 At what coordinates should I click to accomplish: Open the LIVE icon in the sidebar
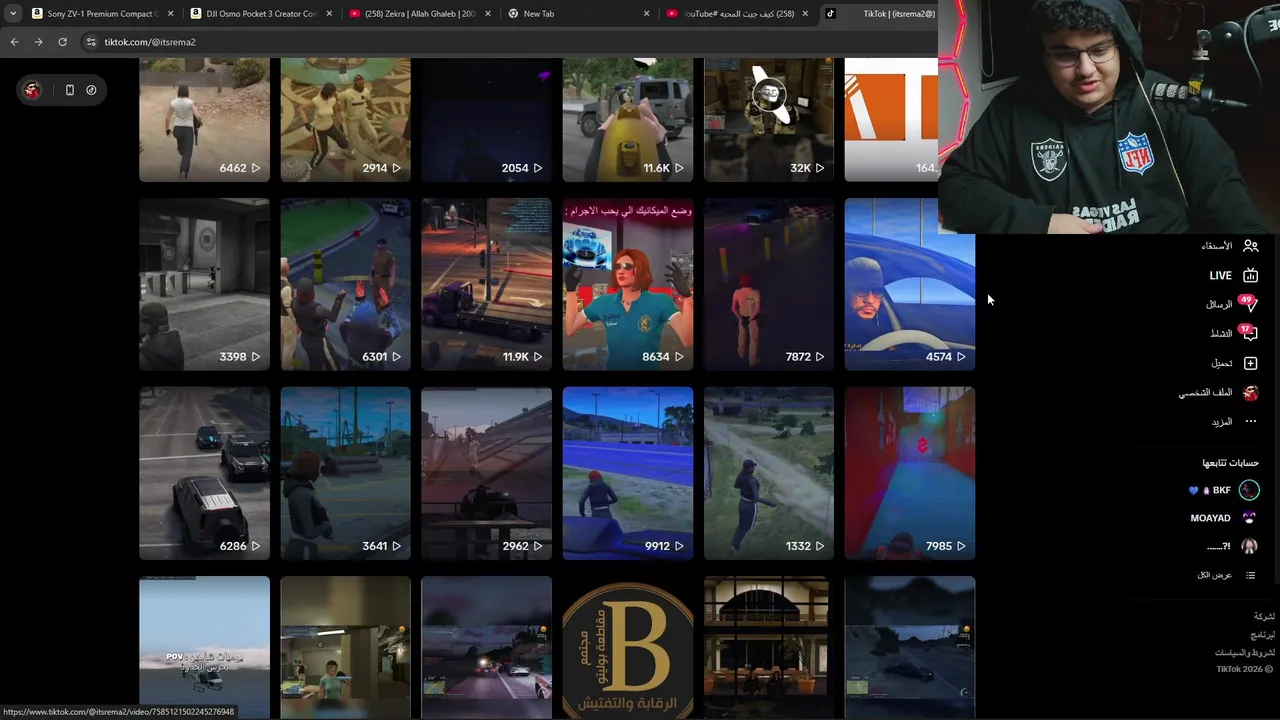point(1250,276)
